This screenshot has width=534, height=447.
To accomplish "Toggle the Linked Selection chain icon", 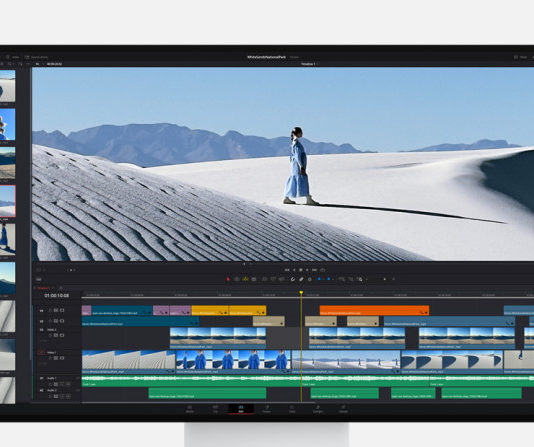I will coord(301,279).
